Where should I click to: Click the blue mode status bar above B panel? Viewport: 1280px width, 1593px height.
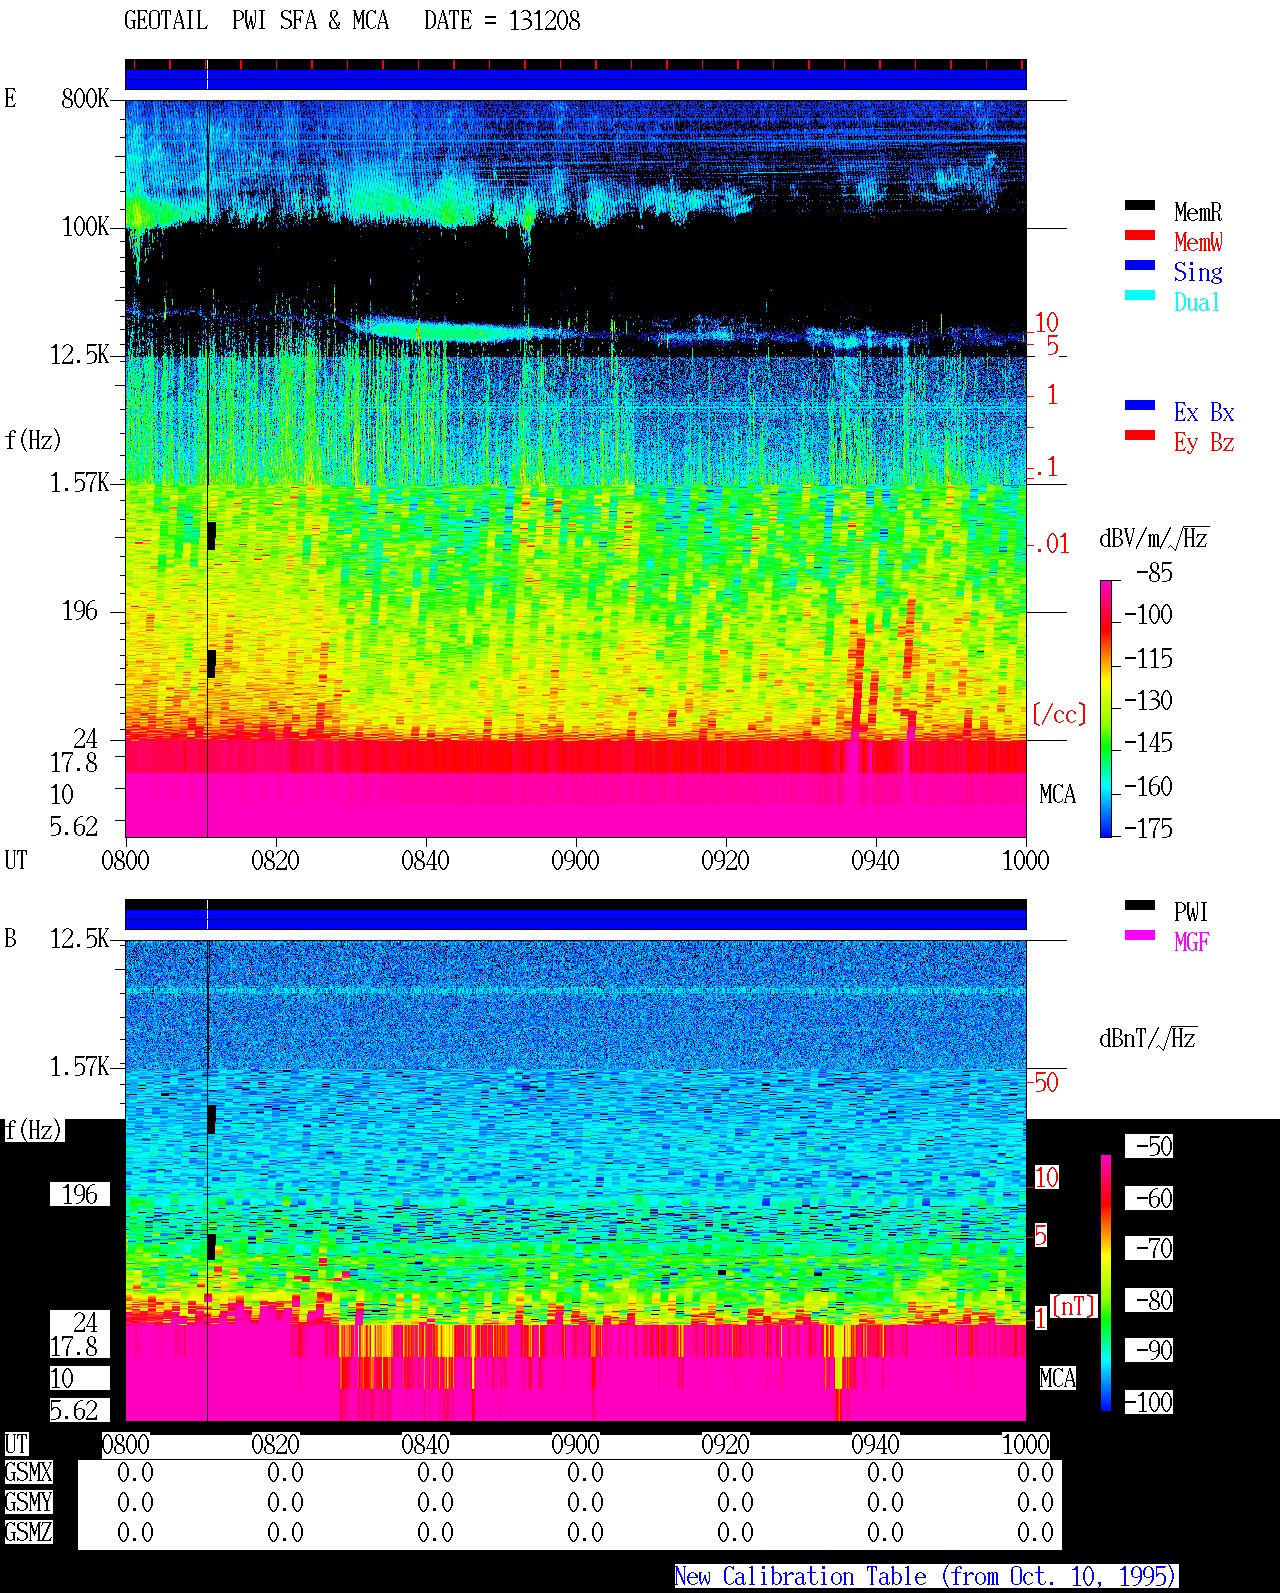coord(575,918)
